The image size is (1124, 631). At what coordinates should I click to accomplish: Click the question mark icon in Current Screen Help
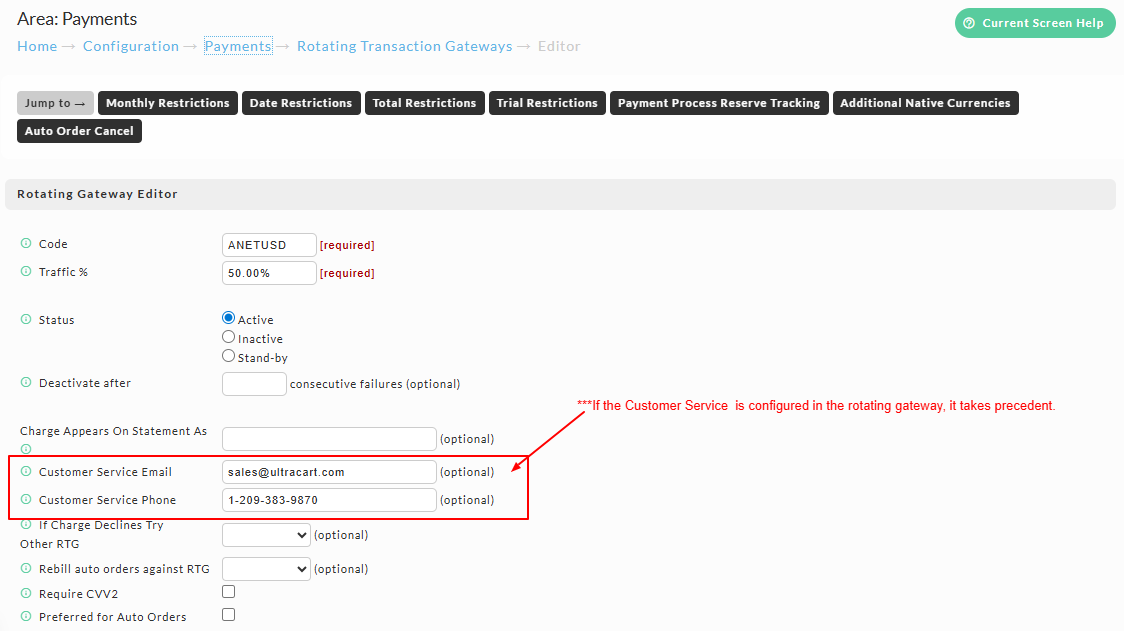pos(969,23)
